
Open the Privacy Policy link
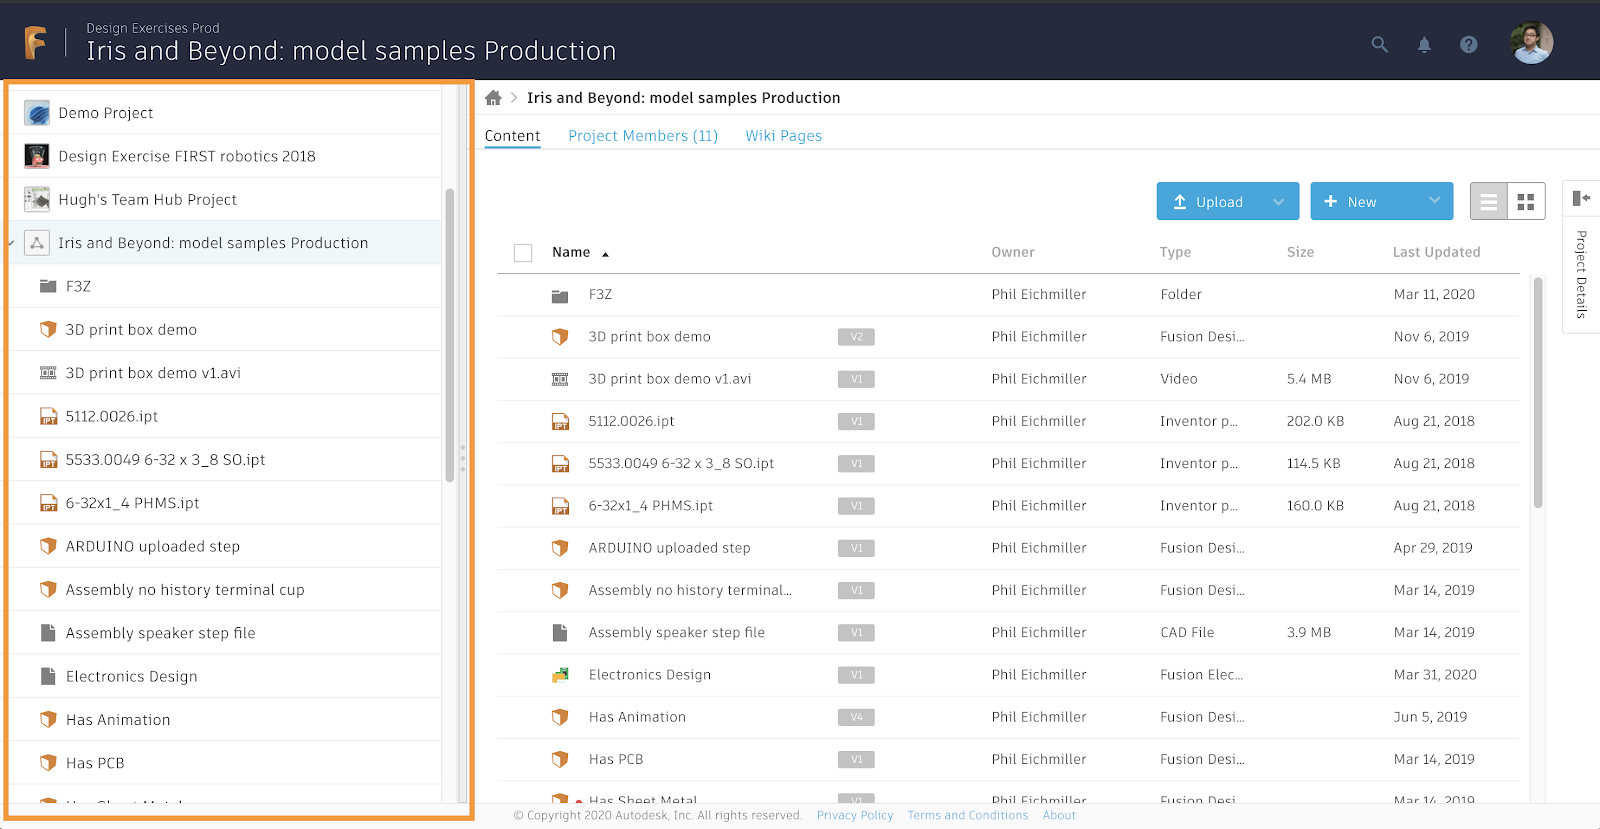point(855,815)
